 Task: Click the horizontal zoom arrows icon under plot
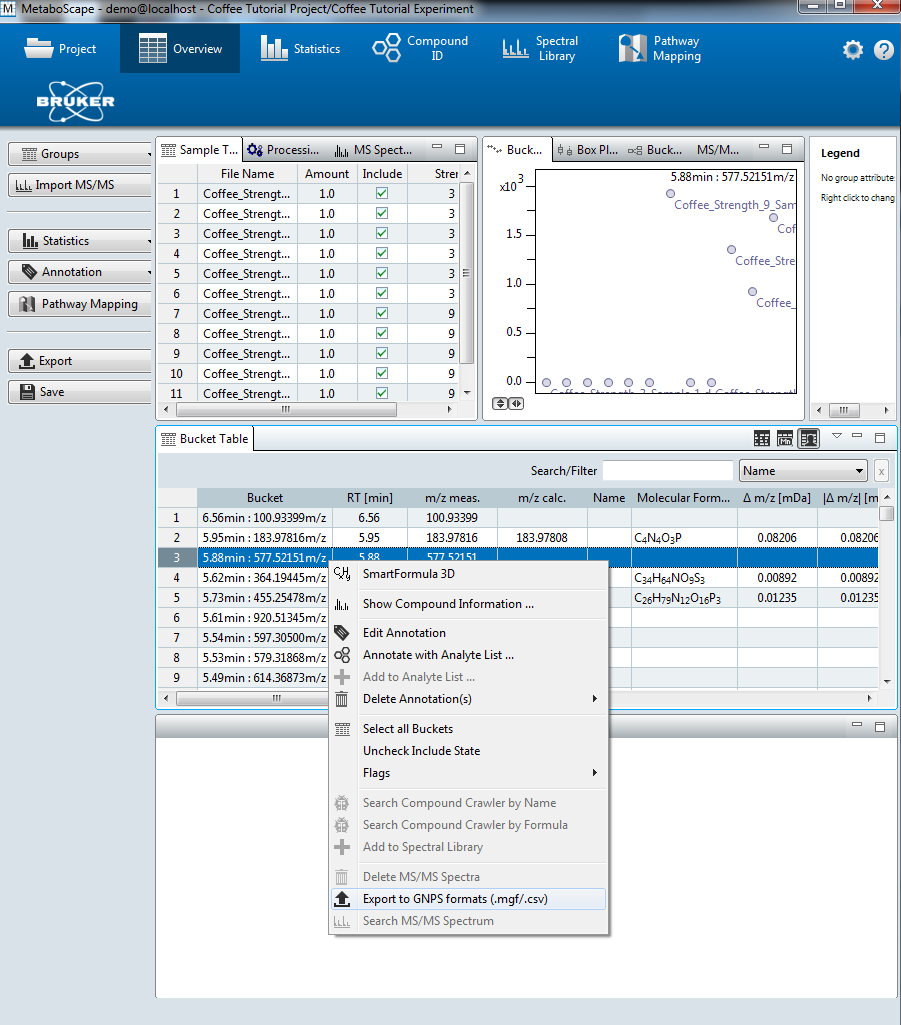pos(516,403)
